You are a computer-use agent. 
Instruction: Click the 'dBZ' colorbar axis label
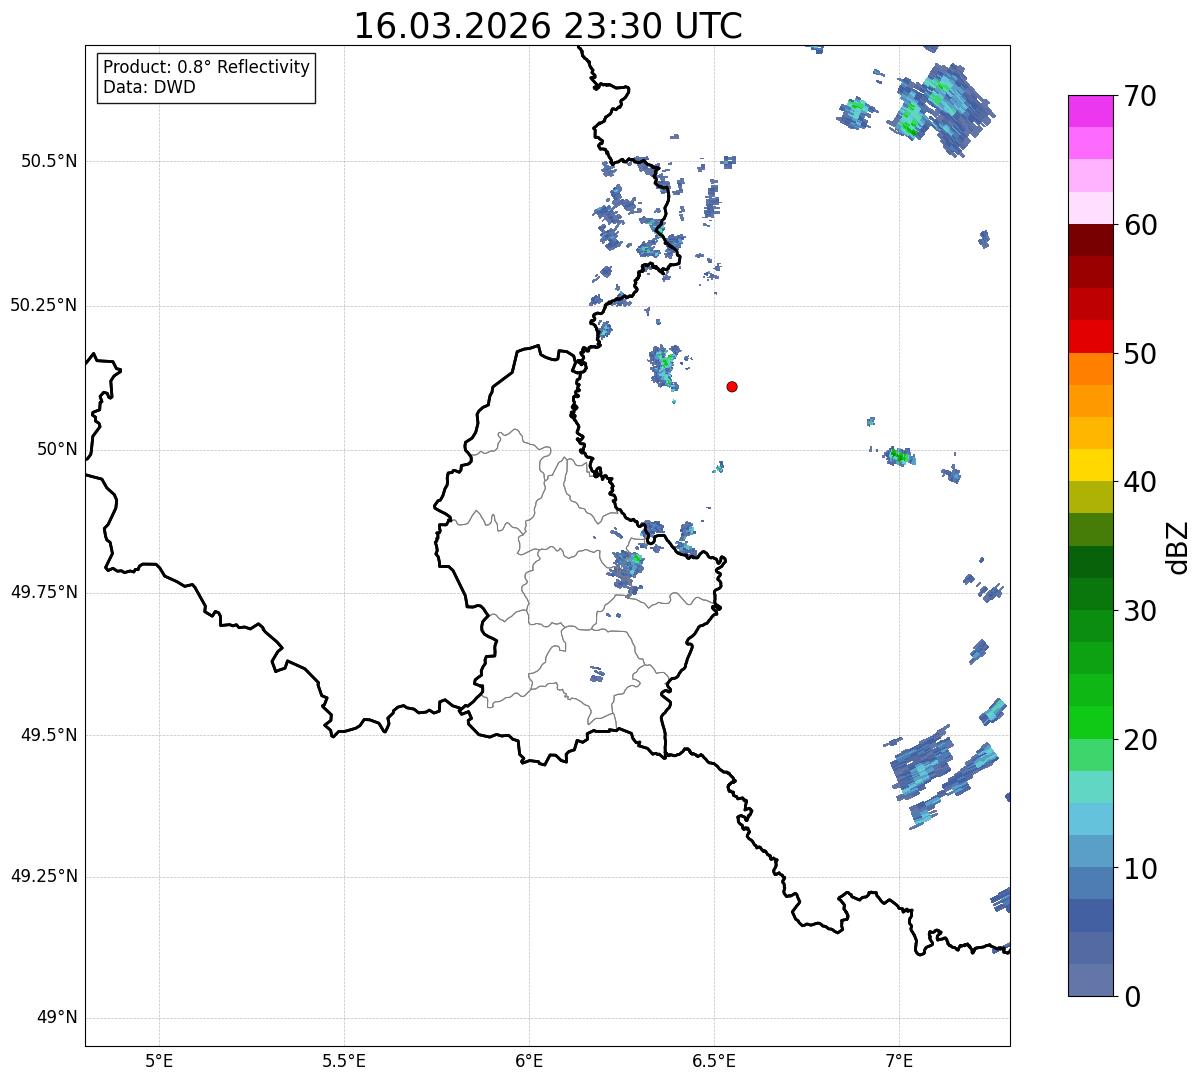pos(1178,547)
